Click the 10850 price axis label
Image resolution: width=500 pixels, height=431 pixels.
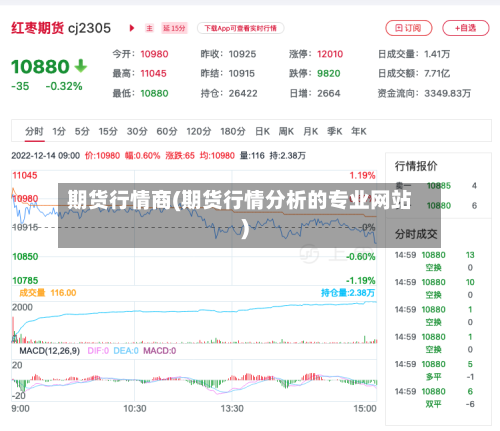[25, 257]
